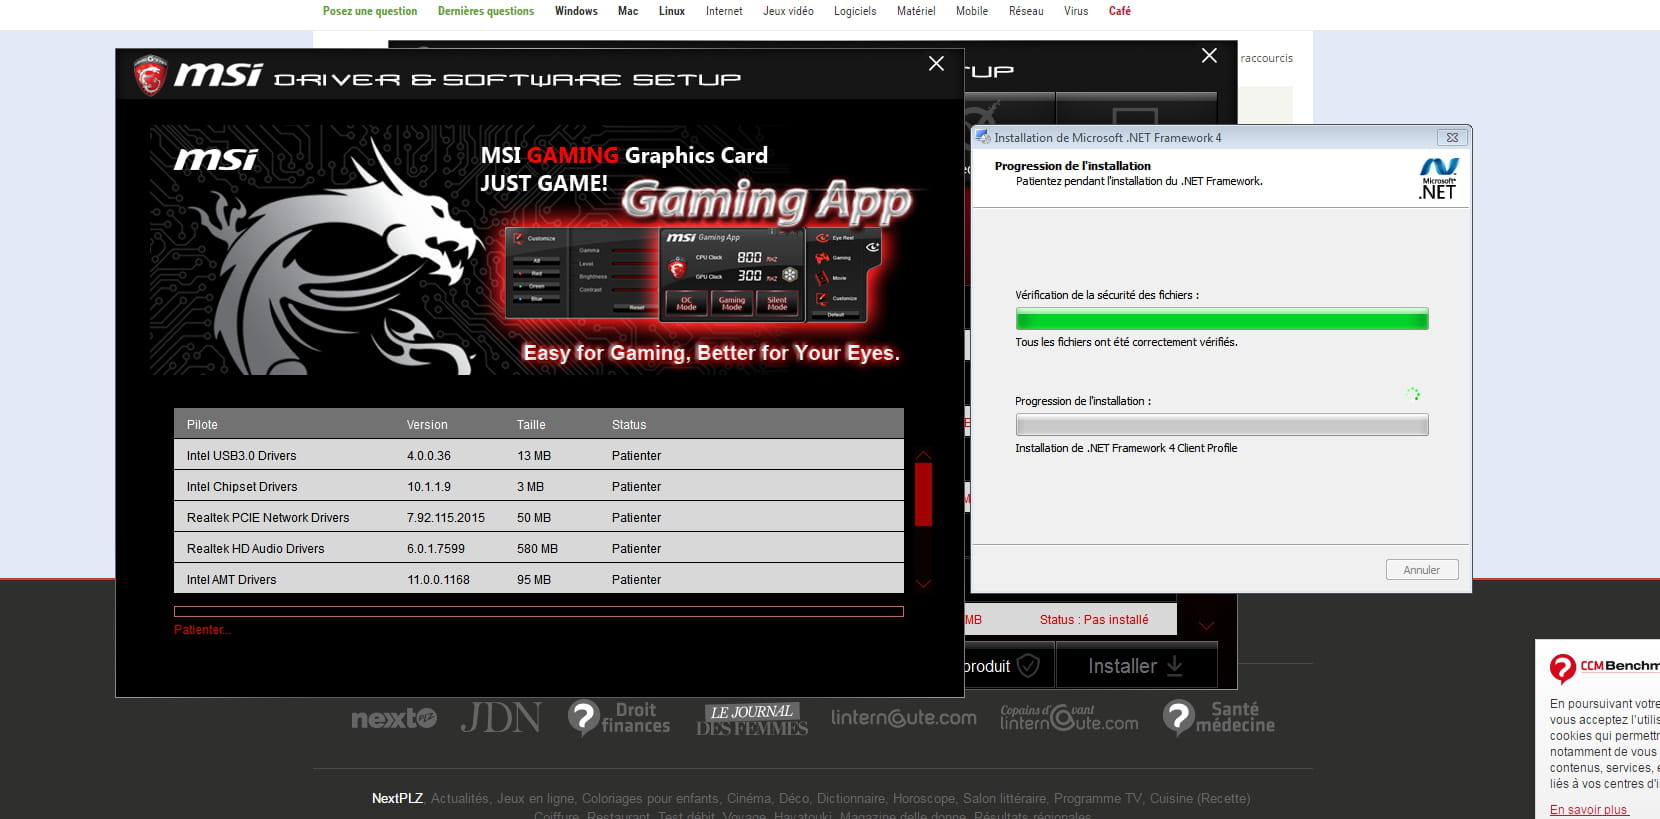
Task: Click the Santé médecine footer logo
Action: (1219, 717)
